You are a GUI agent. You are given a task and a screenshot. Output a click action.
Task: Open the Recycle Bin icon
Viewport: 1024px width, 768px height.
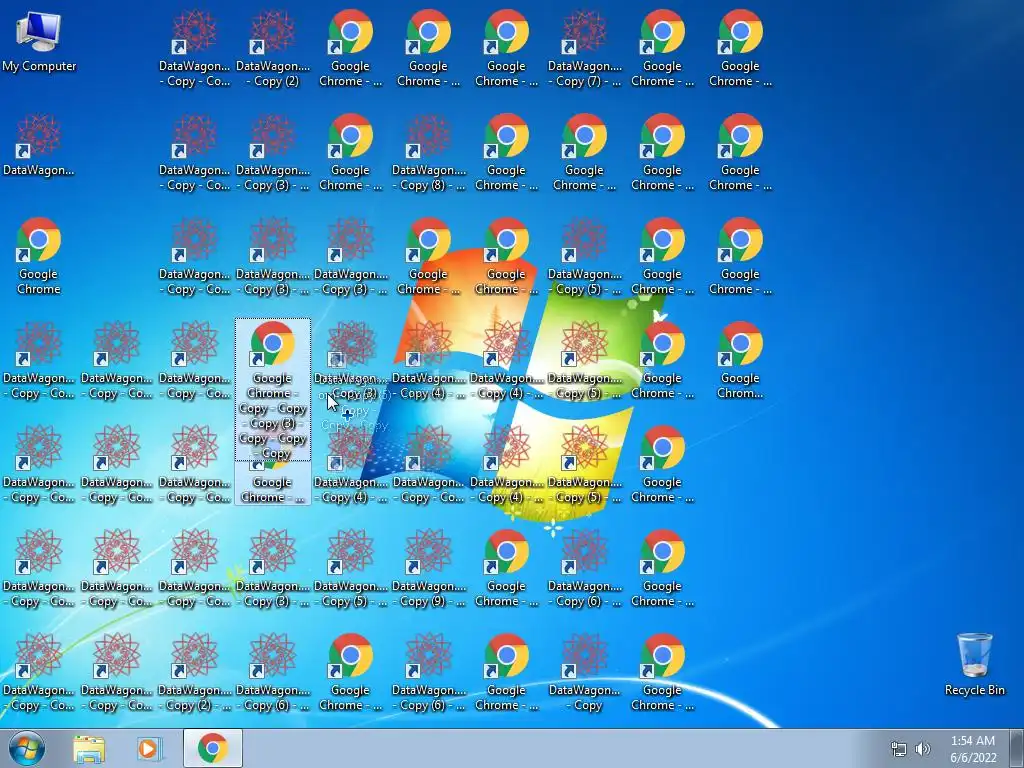click(974, 664)
